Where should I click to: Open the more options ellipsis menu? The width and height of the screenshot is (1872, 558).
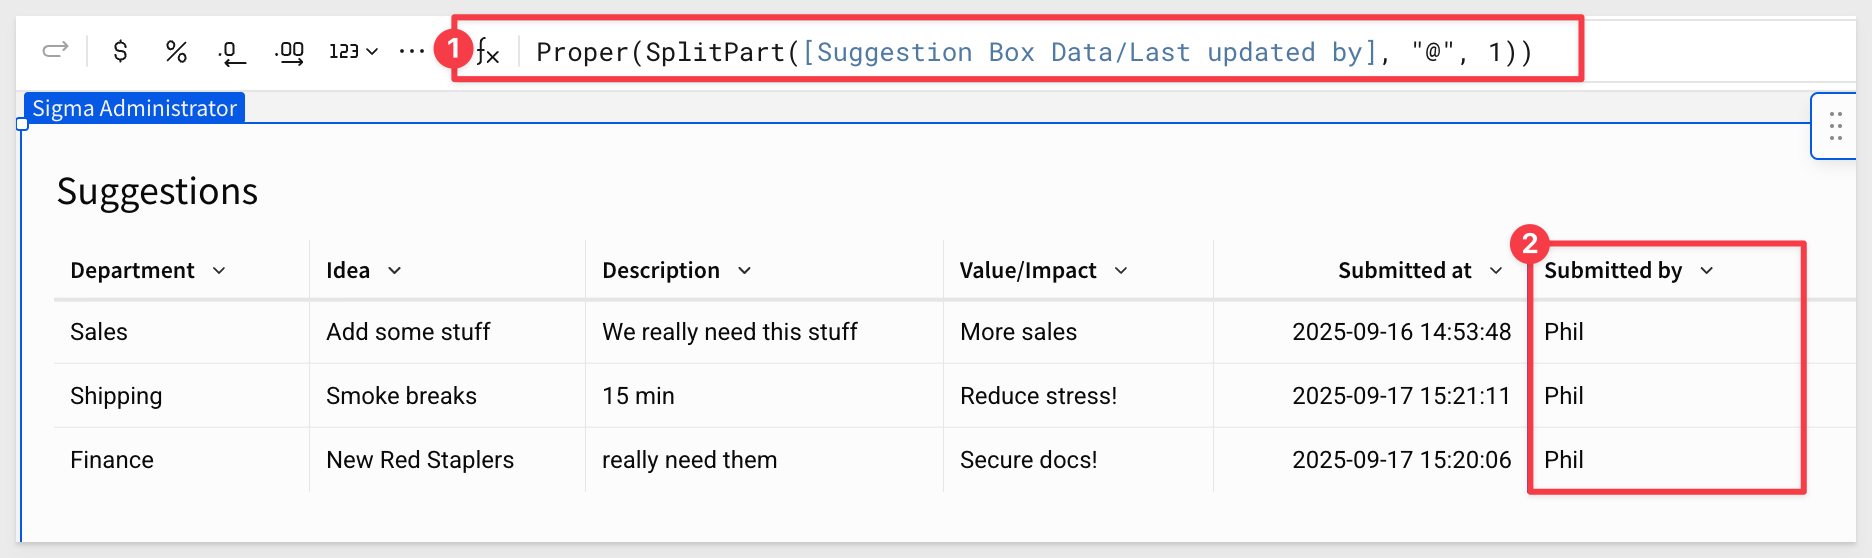(x=412, y=51)
